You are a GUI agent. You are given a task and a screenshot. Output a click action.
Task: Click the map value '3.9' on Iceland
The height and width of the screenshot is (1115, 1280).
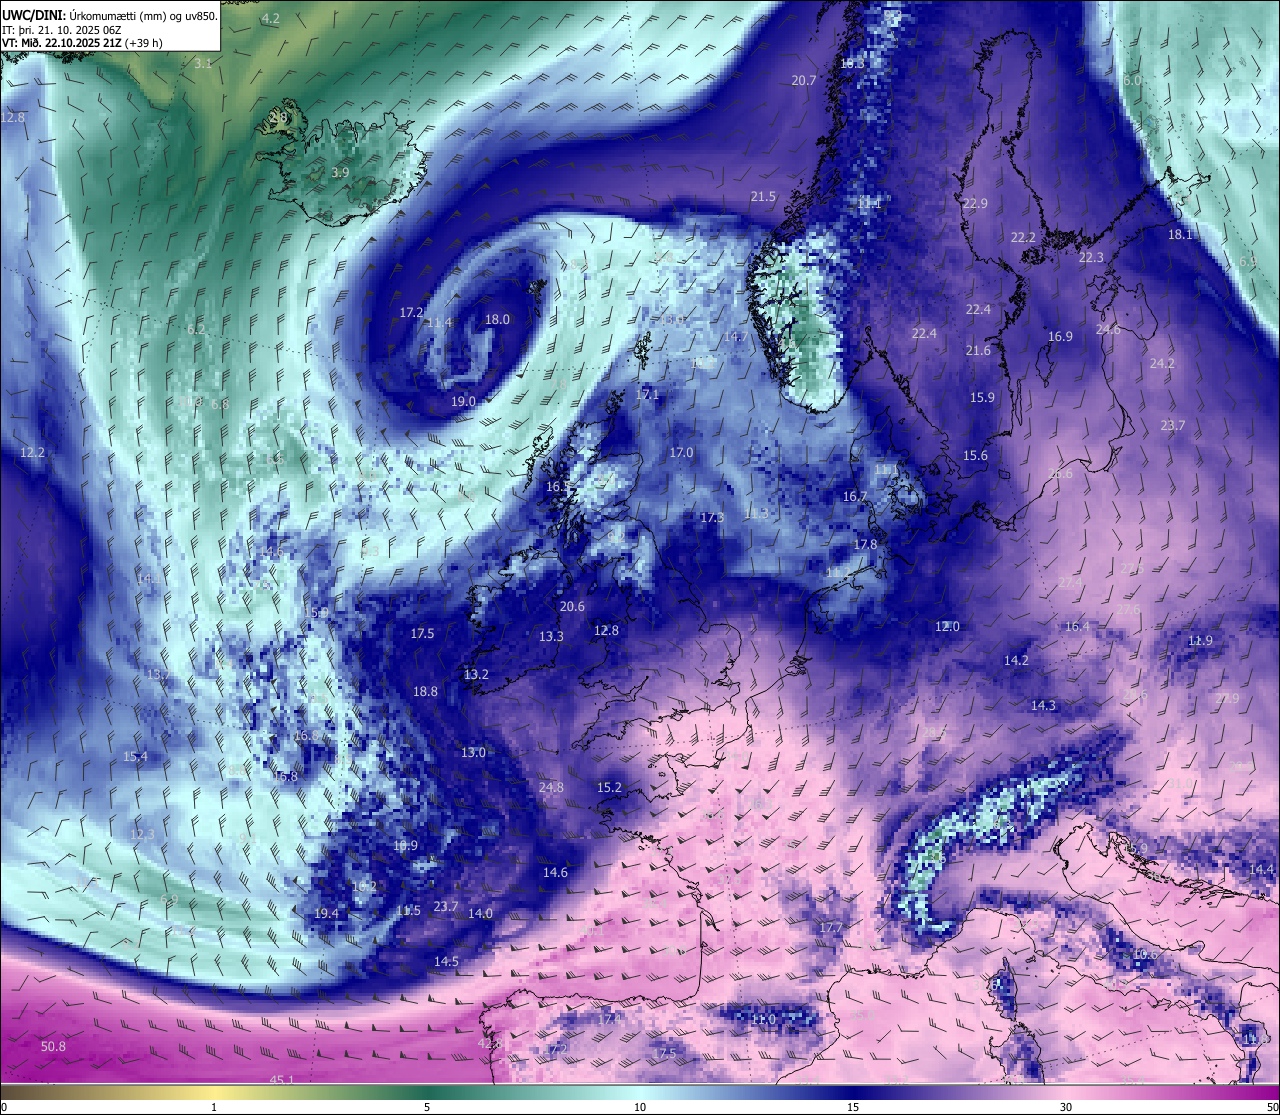tap(340, 172)
